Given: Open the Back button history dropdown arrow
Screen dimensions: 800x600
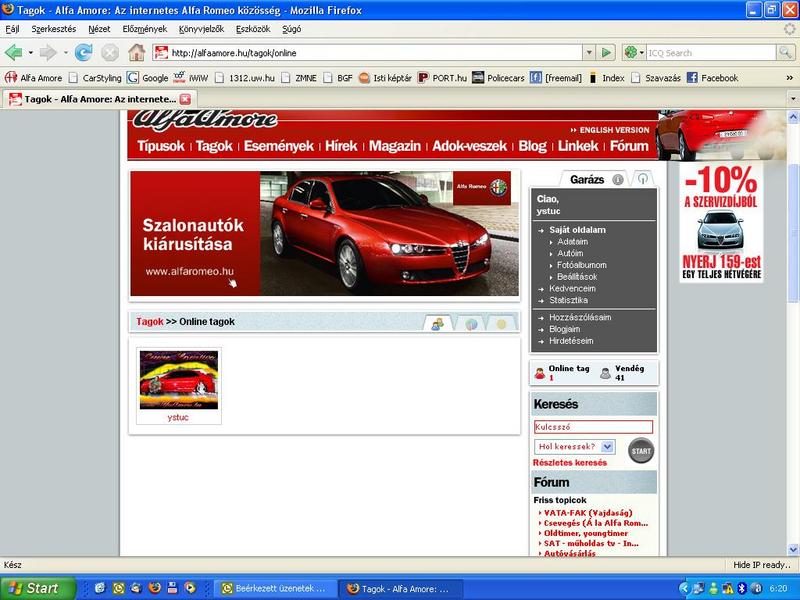Looking at the screenshot, I should pyautogui.click(x=31, y=53).
